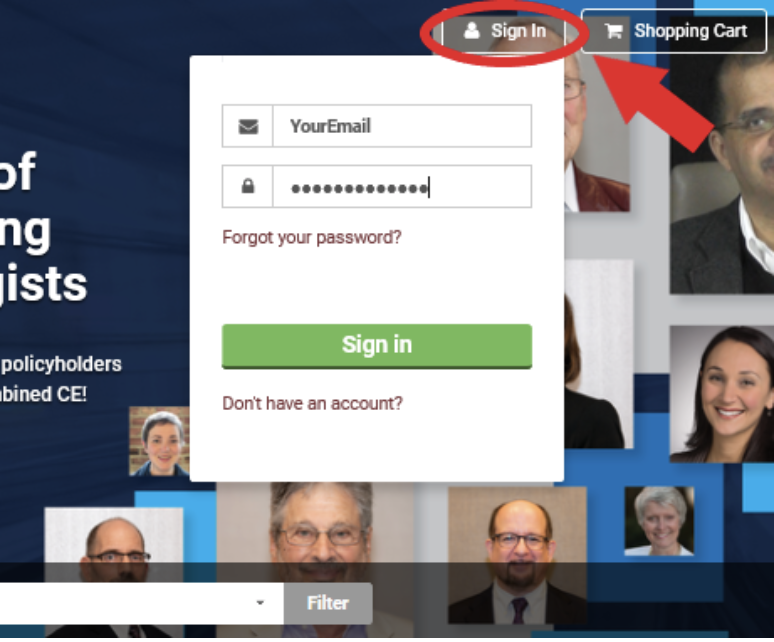Expand the dropdown arrow beside Filter
Screen dimensions: 774x642
260,603
